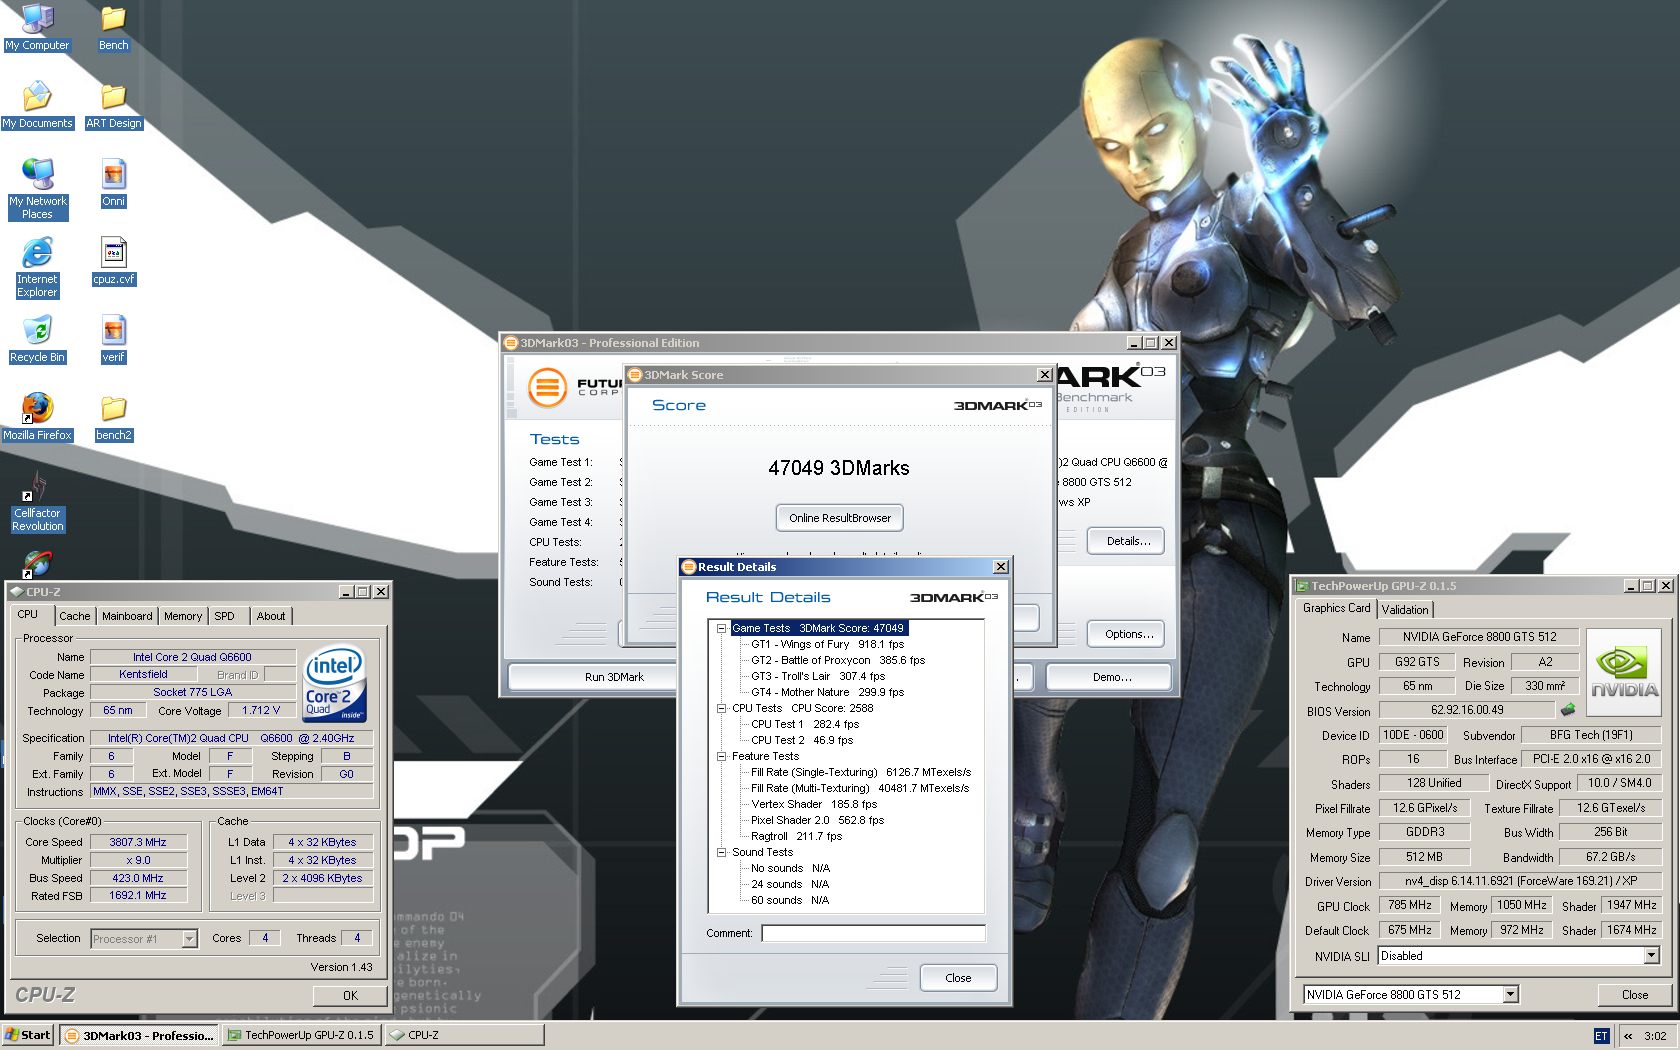Collapse the Feature Tests tree node
Viewport: 1680px width, 1050px height.
pyautogui.click(x=721, y=756)
